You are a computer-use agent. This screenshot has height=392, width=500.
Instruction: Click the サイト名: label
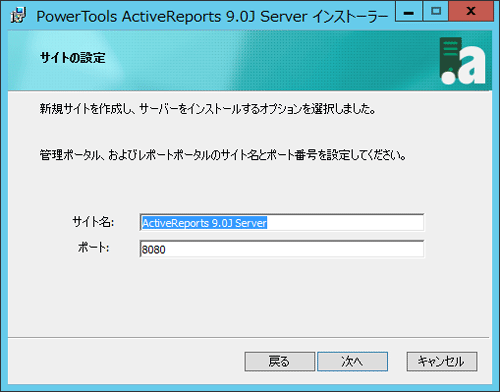pyautogui.click(x=93, y=222)
